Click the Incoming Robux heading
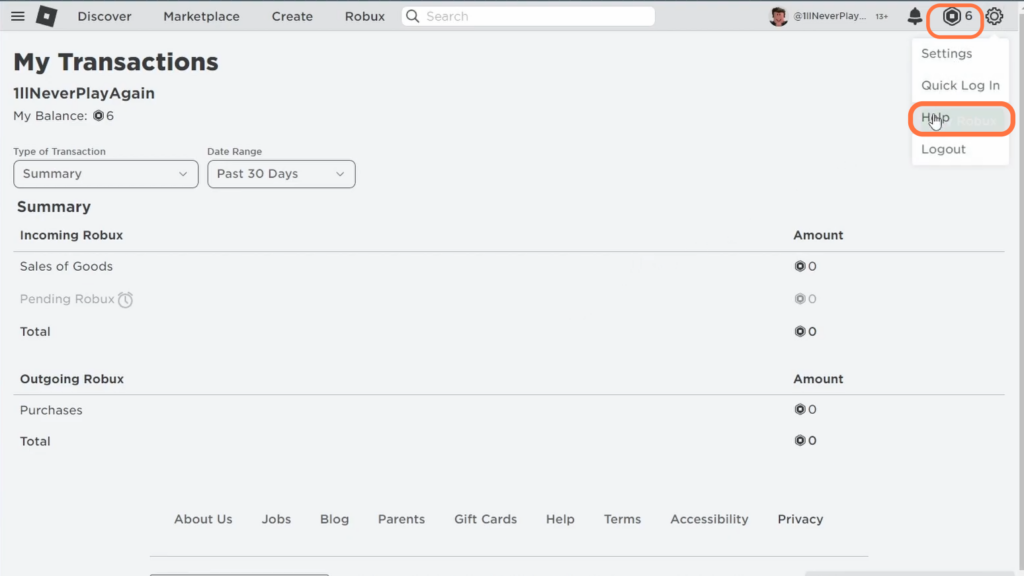 pyautogui.click(x=71, y=235)
